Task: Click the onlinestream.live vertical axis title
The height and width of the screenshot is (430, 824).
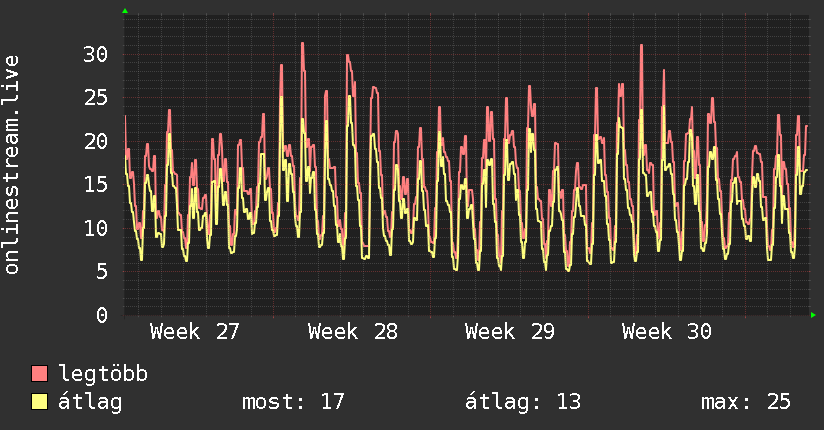Action: [x=11, y=165]
